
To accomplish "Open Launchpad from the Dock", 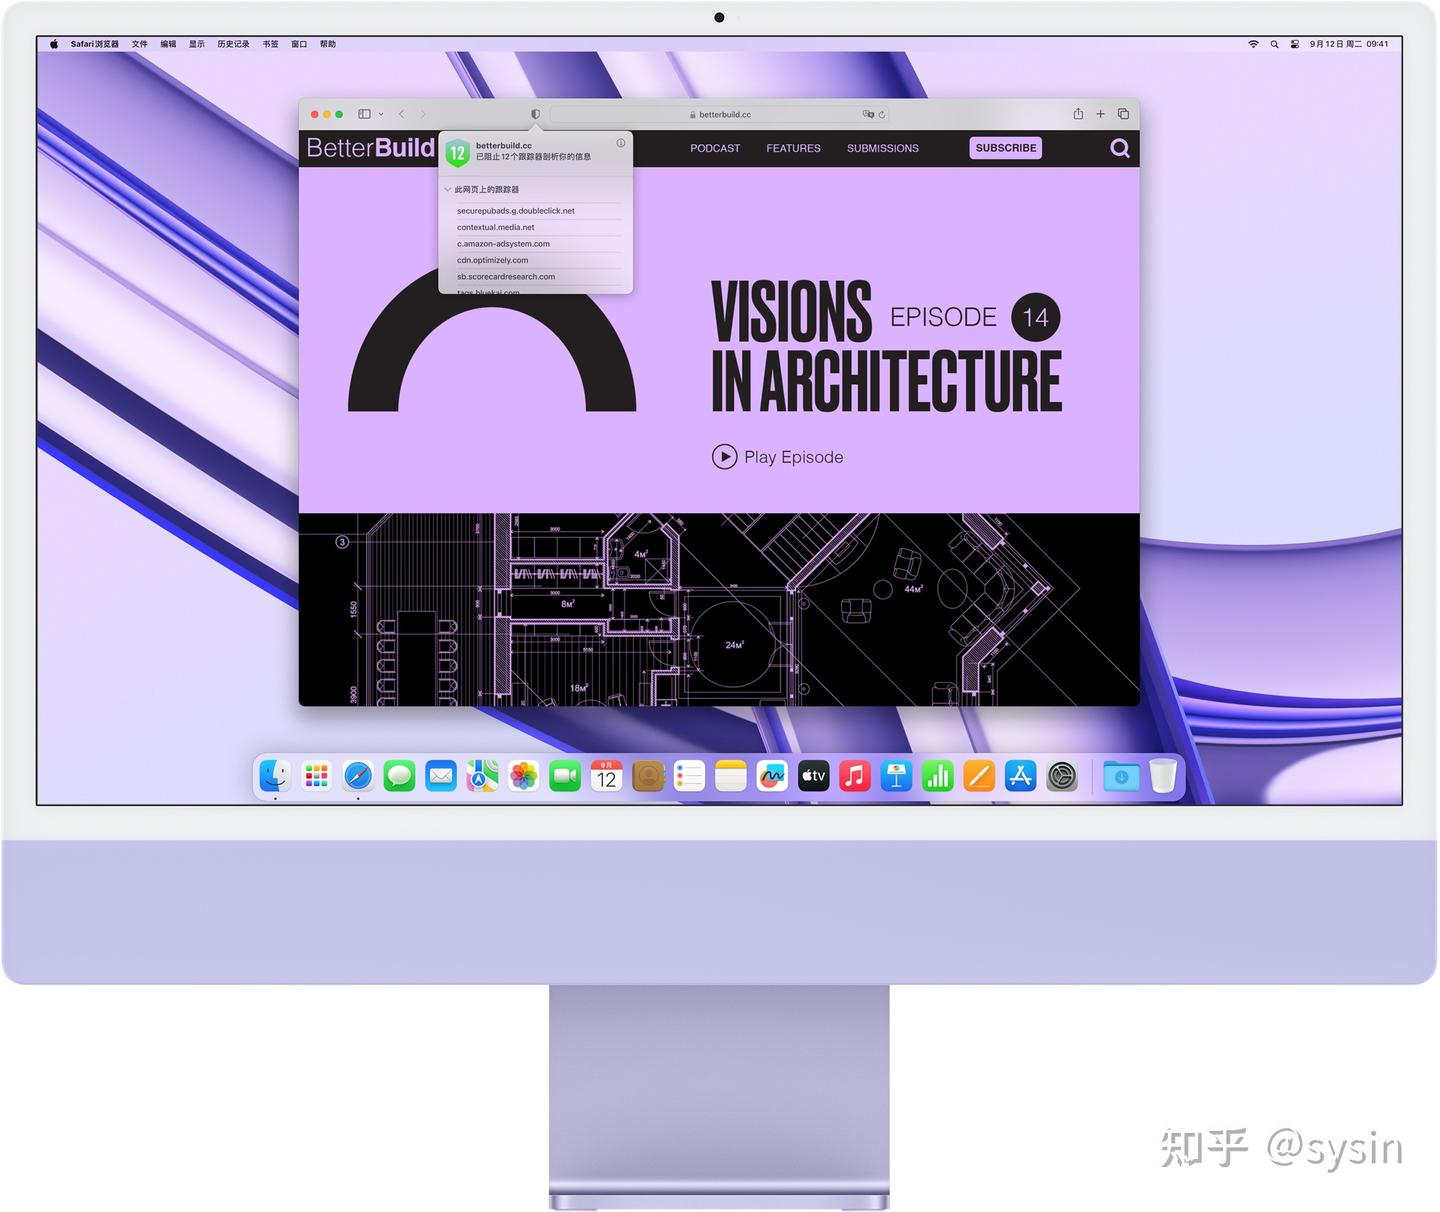I will (316, 776).
